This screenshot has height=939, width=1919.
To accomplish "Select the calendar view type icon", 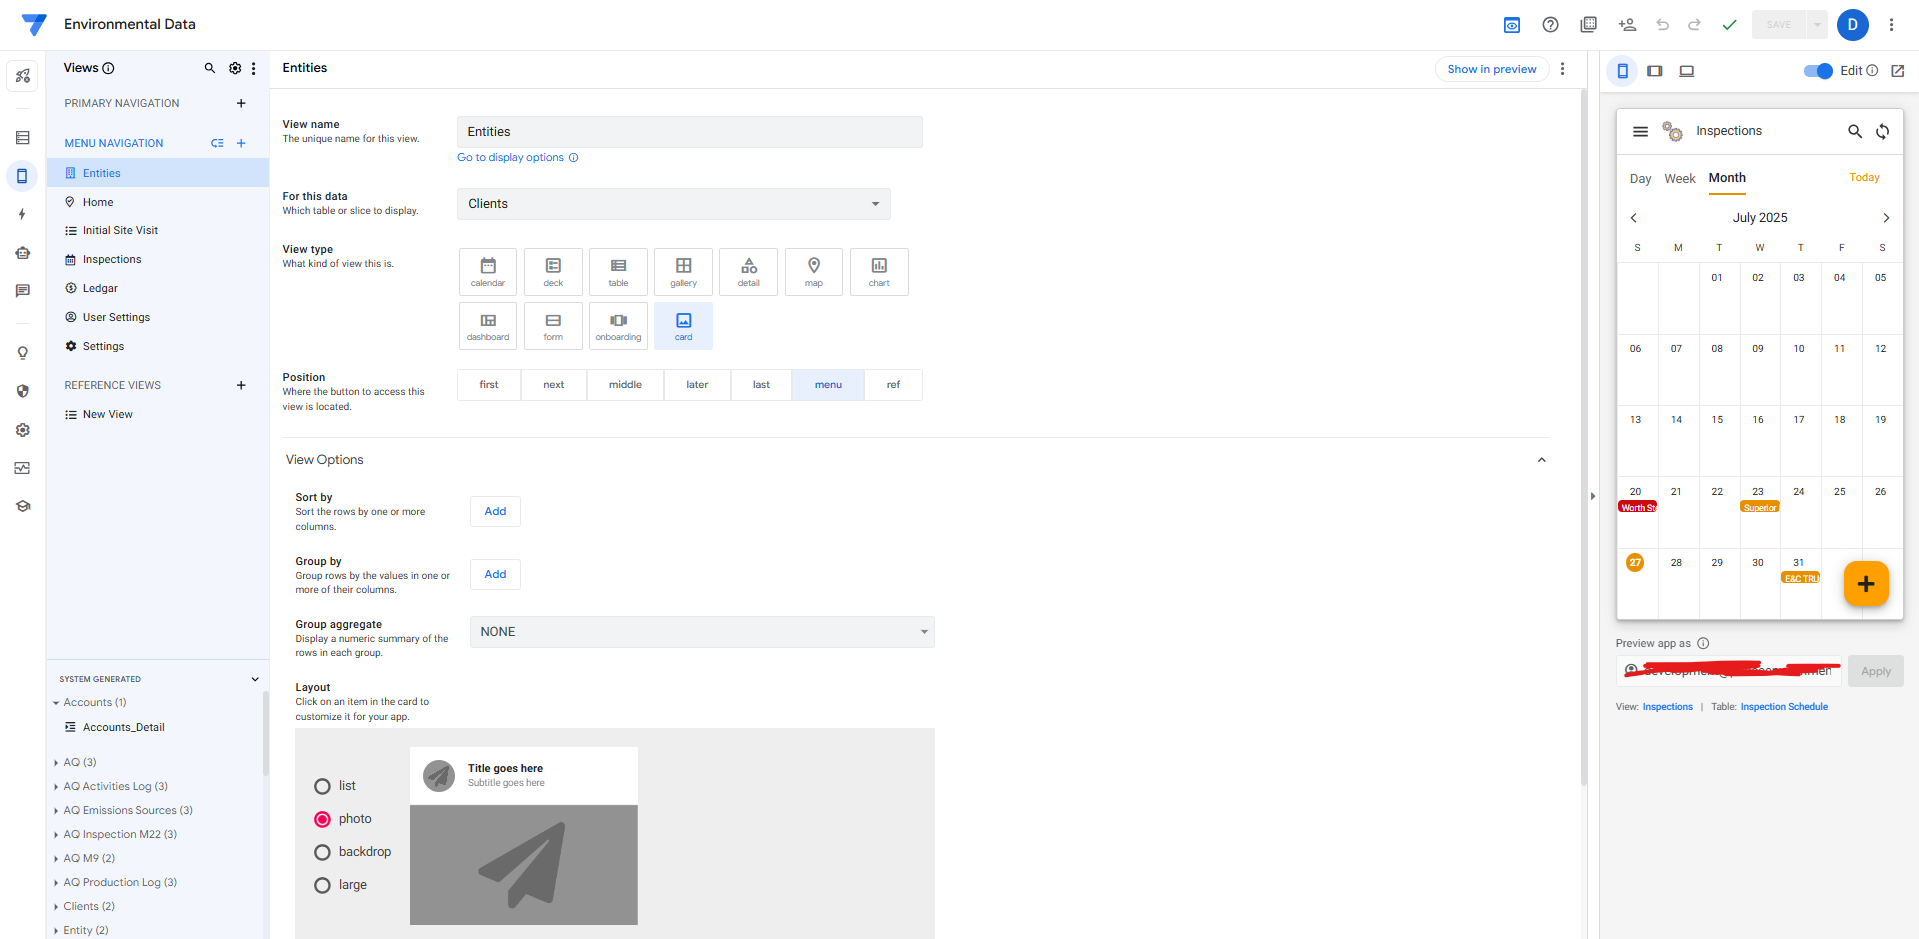I will tap(488, 271).
